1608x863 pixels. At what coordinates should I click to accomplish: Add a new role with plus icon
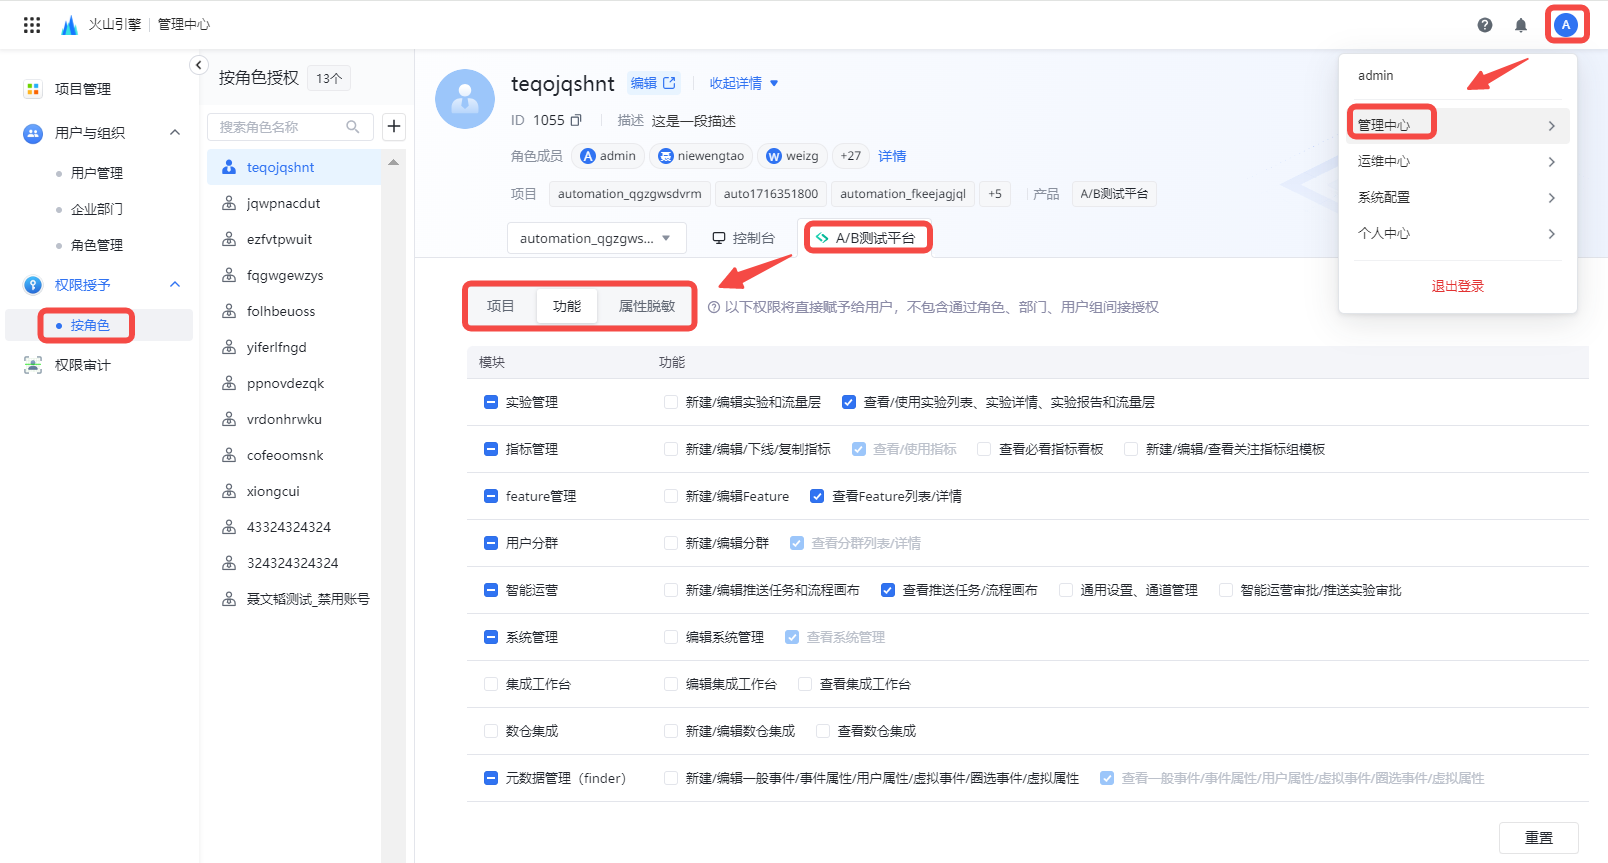coord(394,126)
